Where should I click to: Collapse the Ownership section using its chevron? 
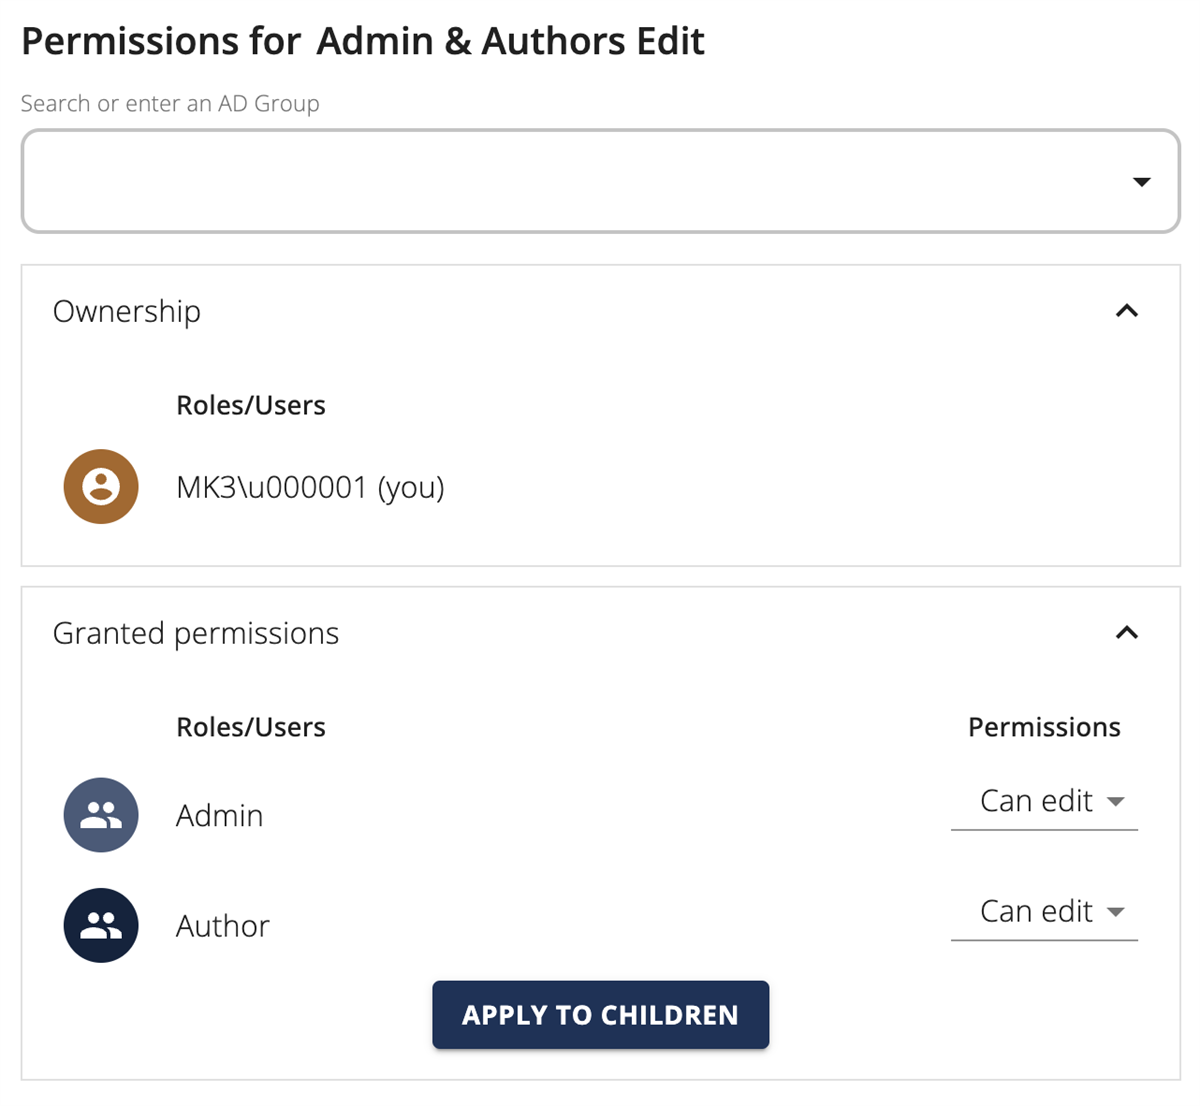pyautogui.click(x=1126, y=311)
